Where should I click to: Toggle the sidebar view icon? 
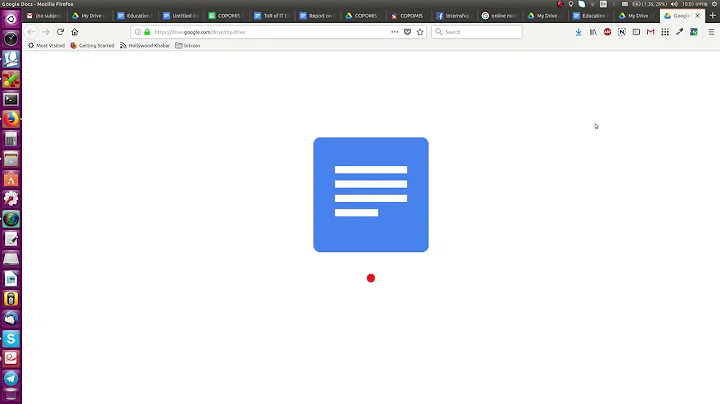pos(636,32)
